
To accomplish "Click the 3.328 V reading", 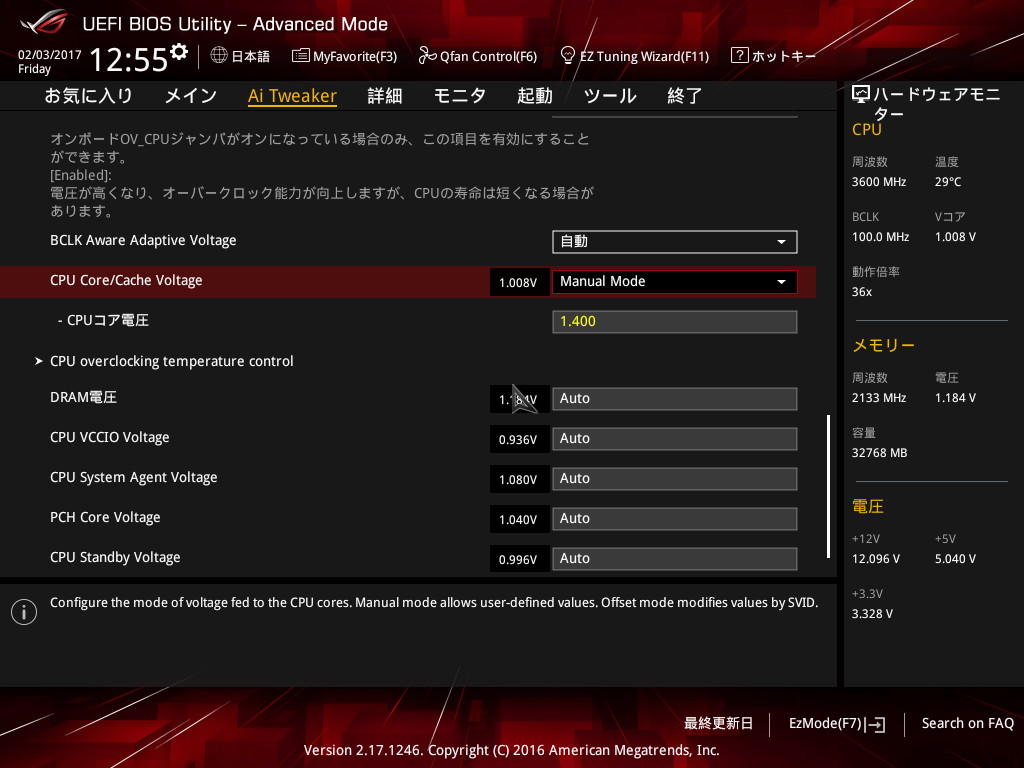I will point(872,614).
